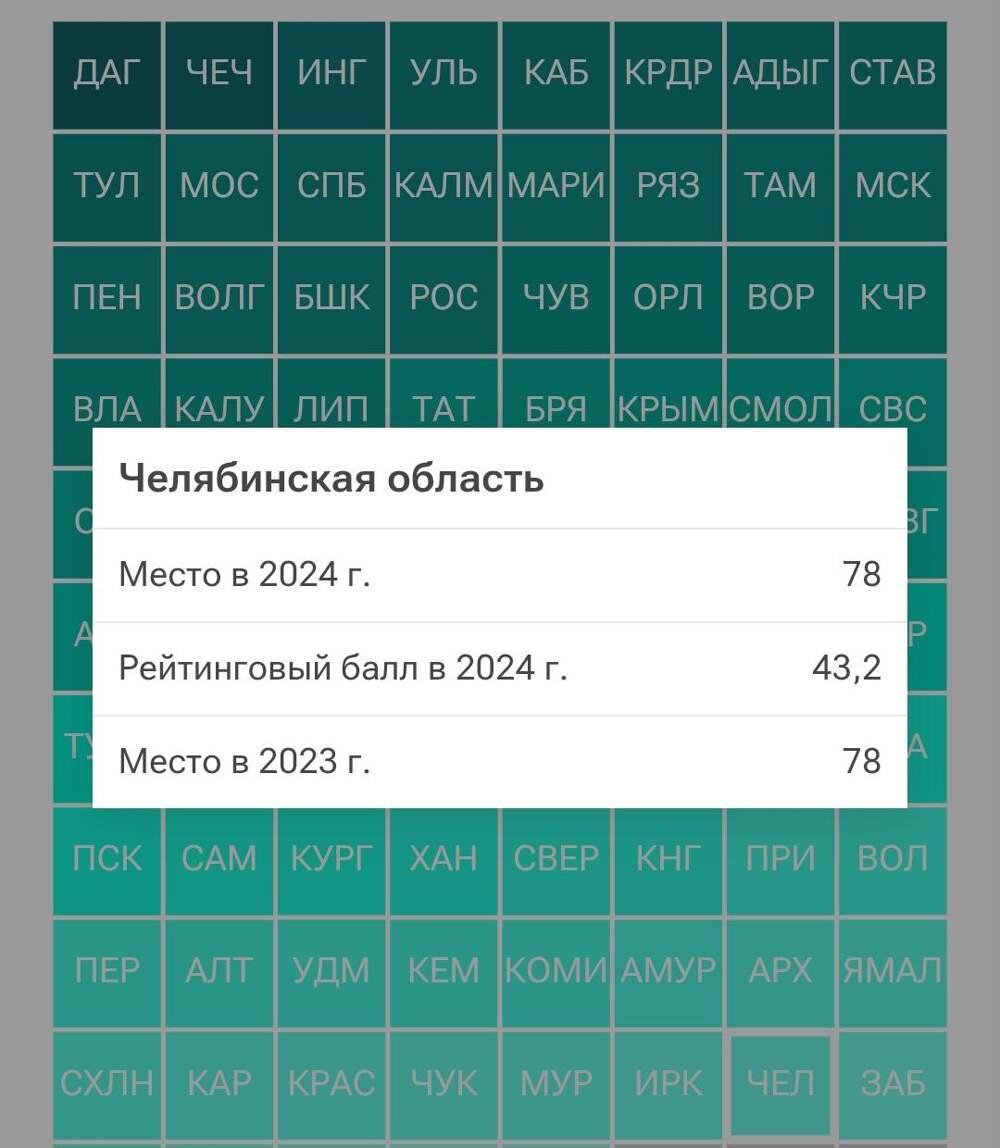Select the ТУЛ region tile
Screen dimensions: 1000x1148
pyautogui.click(x=107, y=186)
